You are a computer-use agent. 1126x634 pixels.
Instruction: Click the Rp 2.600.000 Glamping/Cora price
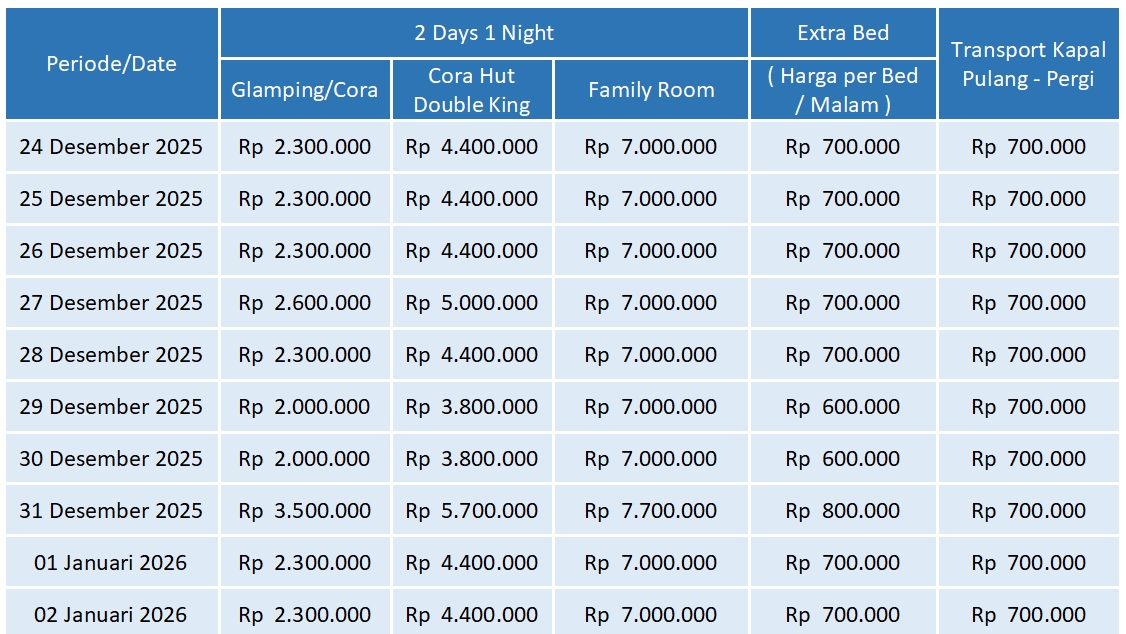pos(305,303)
